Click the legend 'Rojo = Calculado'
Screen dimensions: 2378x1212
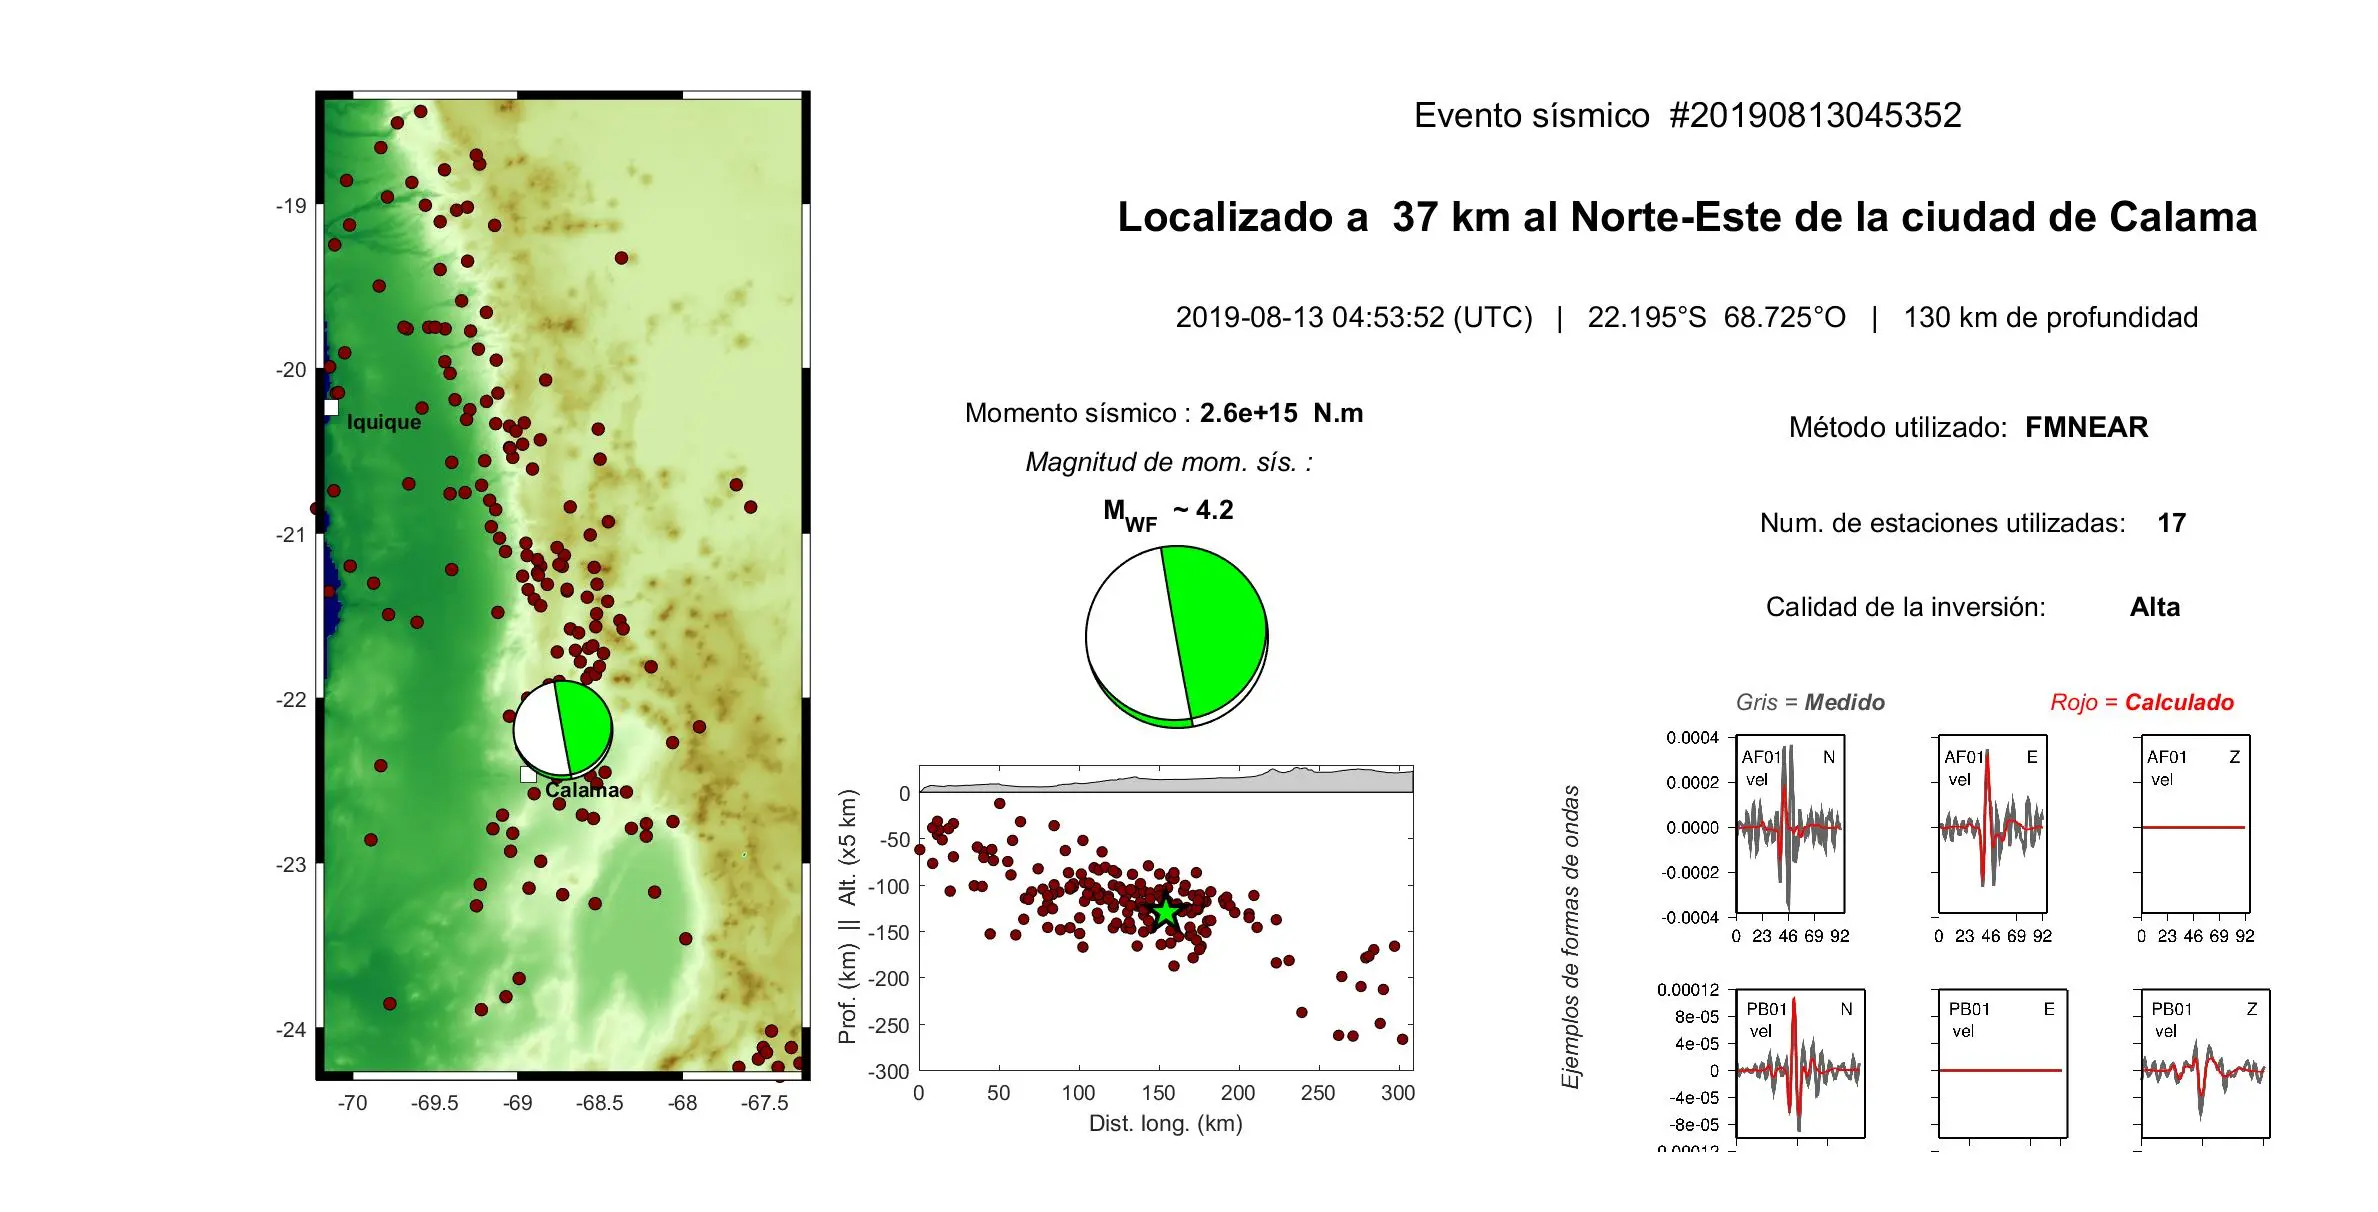pyautogui.click(x=2141, y=702)
